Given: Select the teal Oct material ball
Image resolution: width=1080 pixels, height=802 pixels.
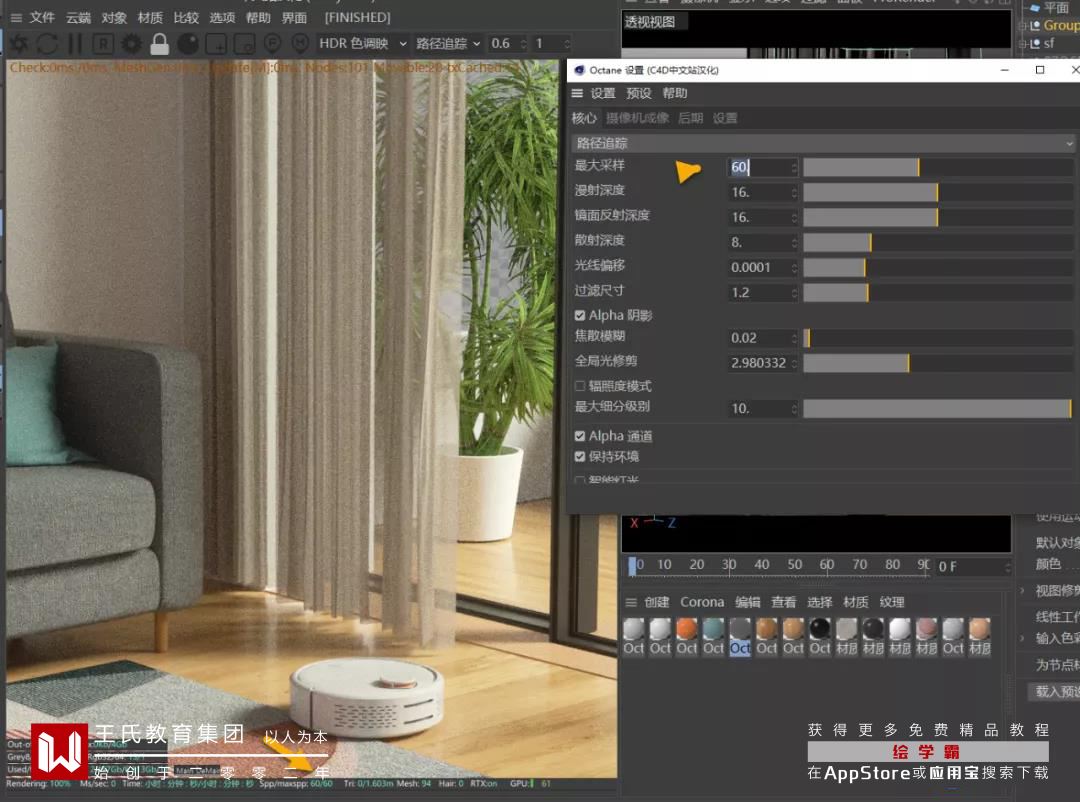Looking at the screenshot, I should pos(713,629).
